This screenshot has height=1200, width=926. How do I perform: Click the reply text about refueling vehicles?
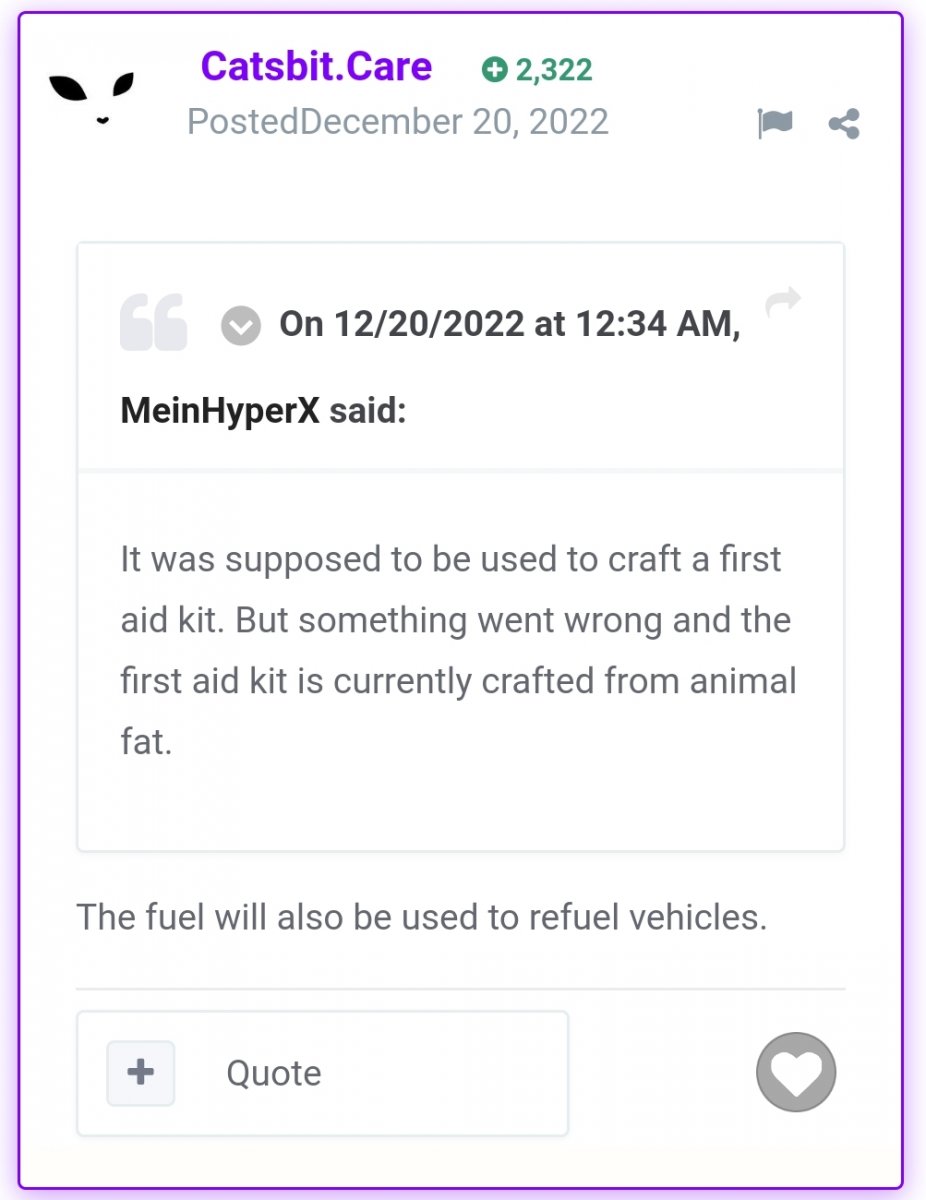pos(422,917)
